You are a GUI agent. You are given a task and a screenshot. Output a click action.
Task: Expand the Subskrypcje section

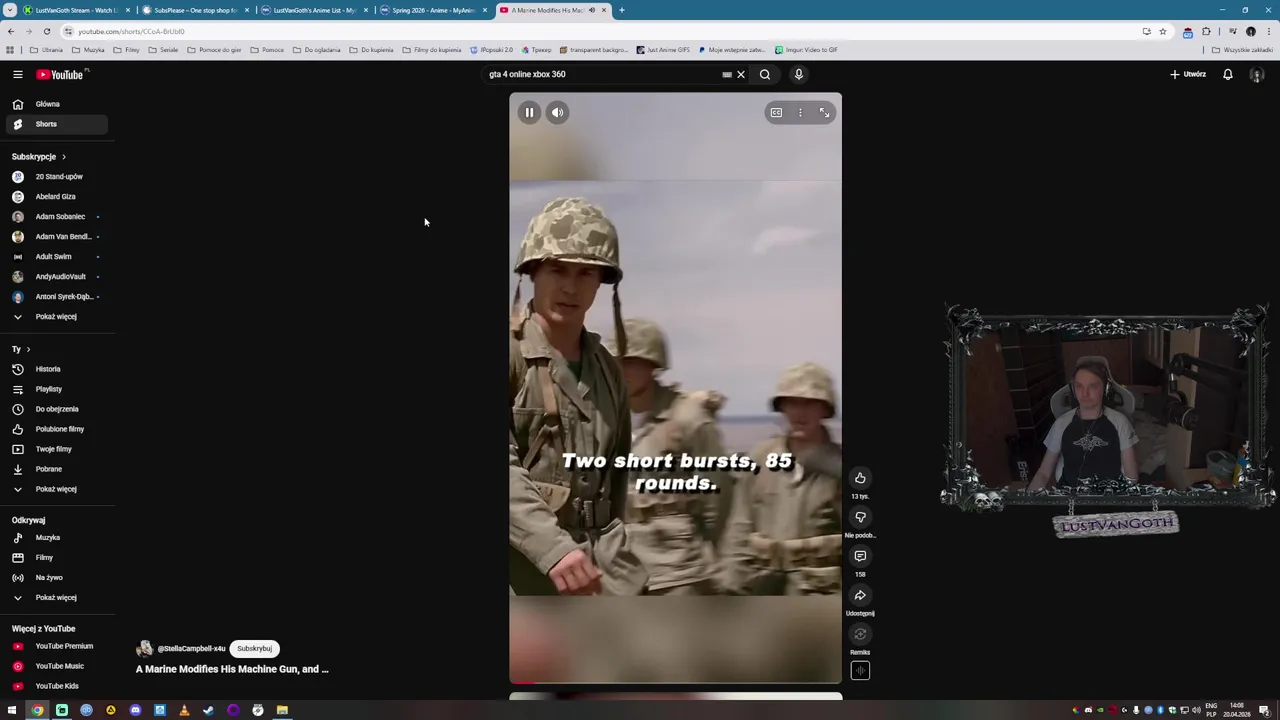click(39, 157)
